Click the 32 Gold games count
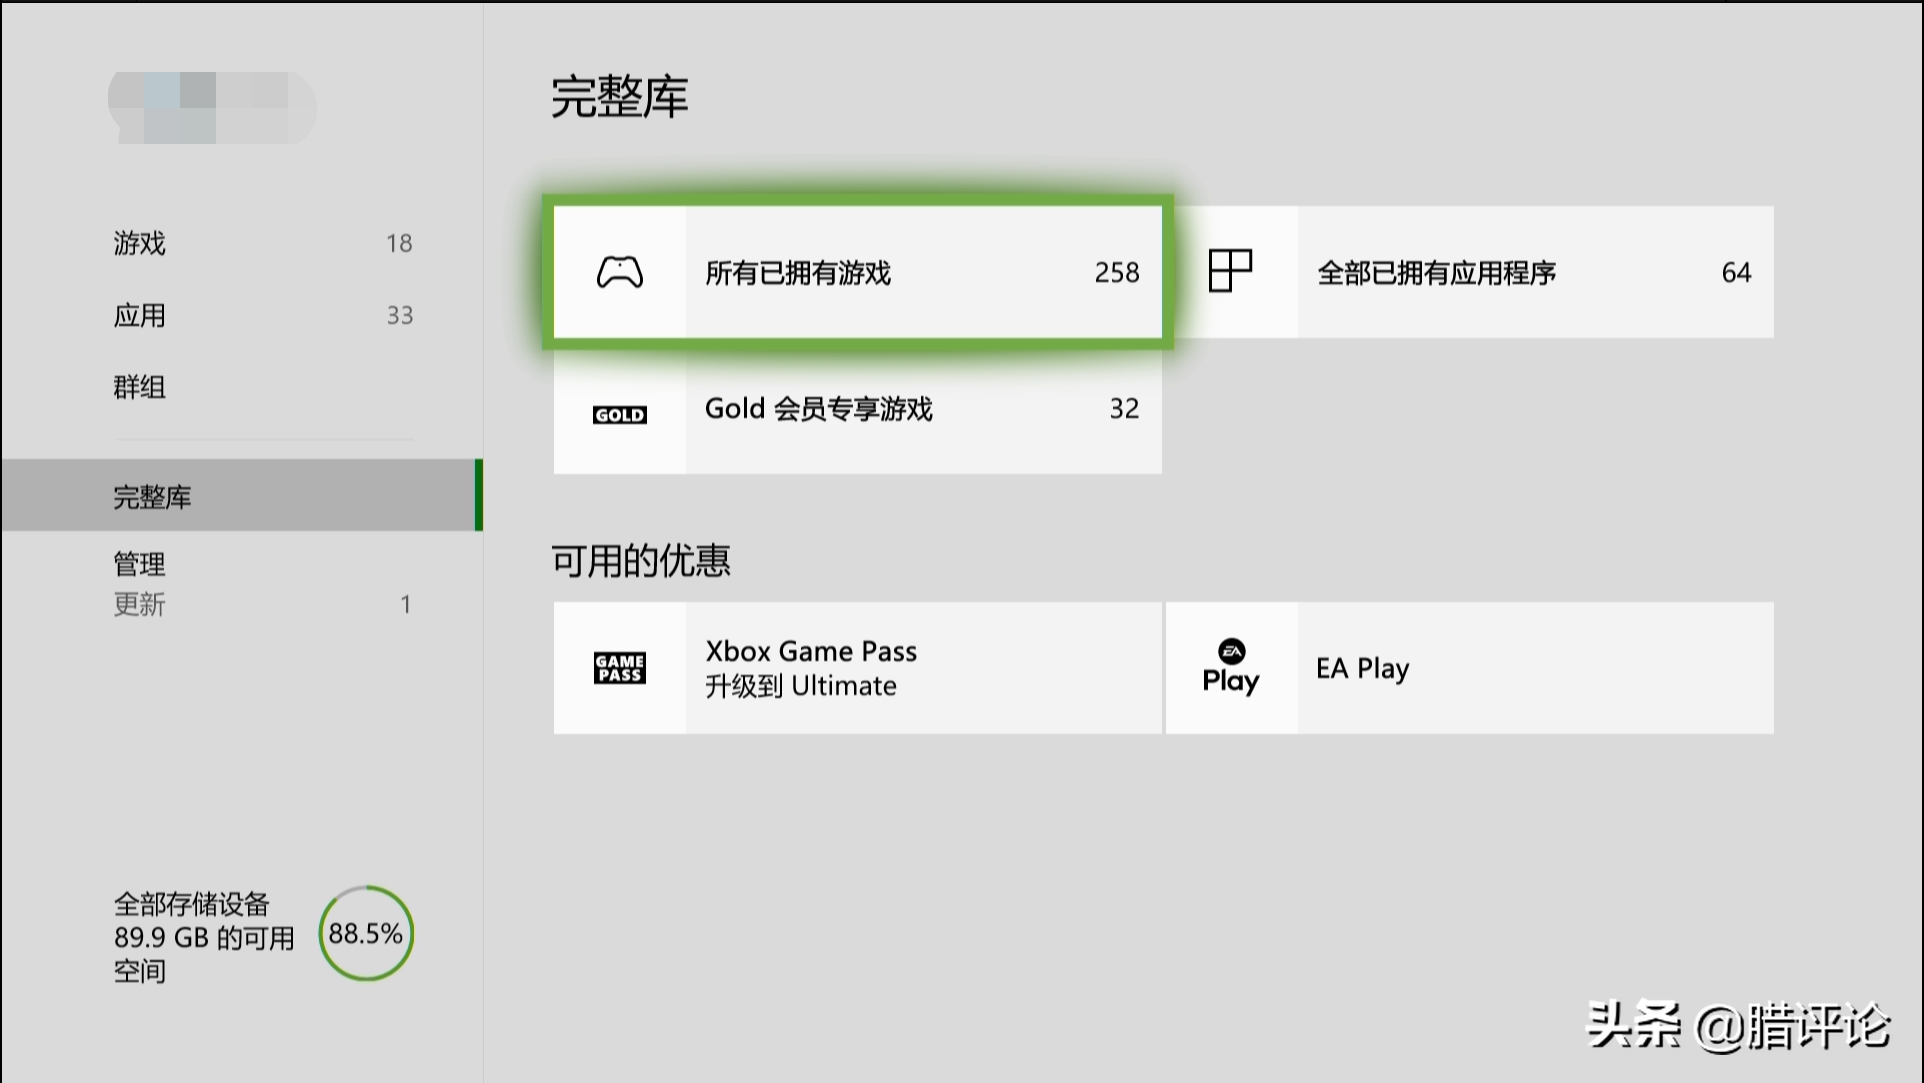 [1124, 408]
